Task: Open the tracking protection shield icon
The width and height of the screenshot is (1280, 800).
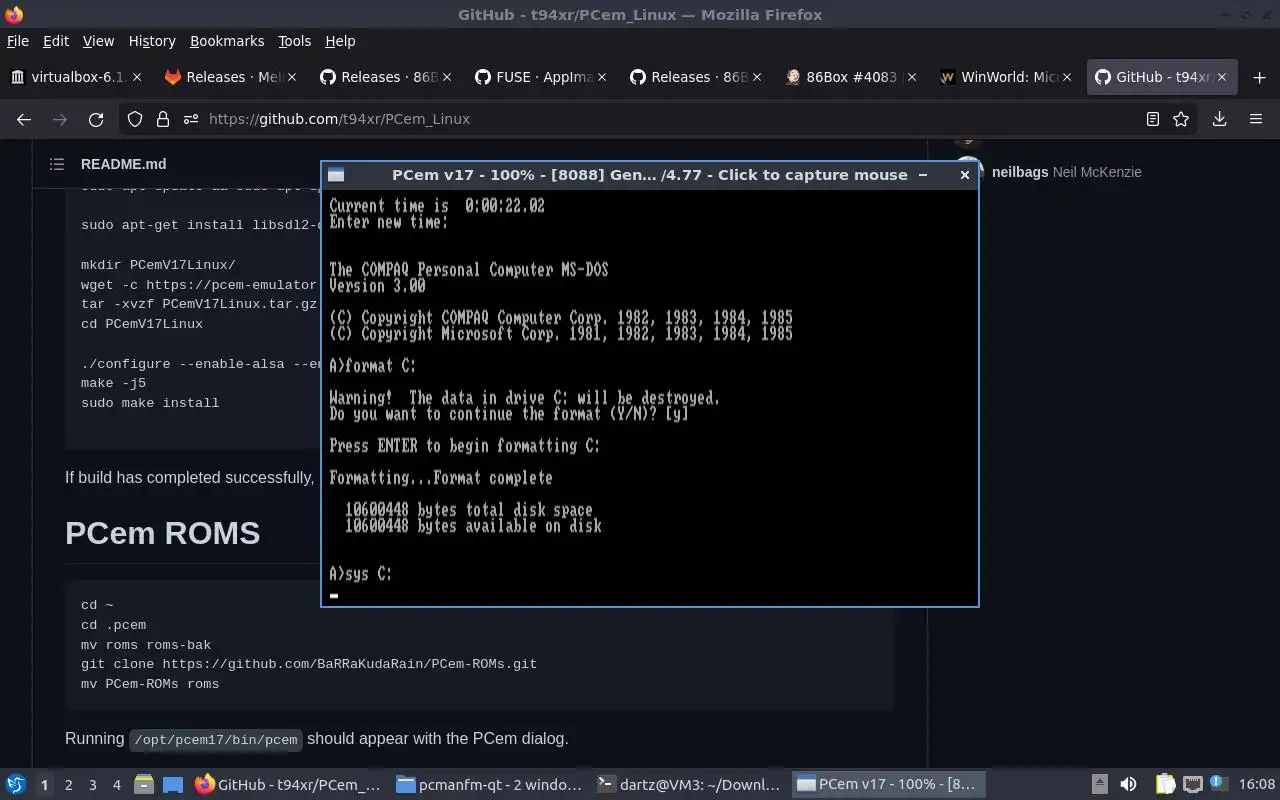Action: pyautogui.click(x=135, y=119)
